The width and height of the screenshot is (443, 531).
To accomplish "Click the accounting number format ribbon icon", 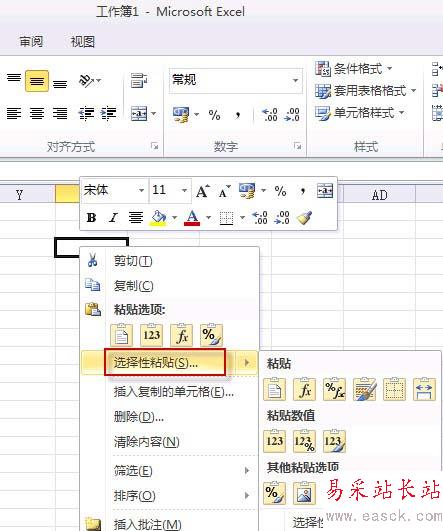I will [x=181, y=114].
